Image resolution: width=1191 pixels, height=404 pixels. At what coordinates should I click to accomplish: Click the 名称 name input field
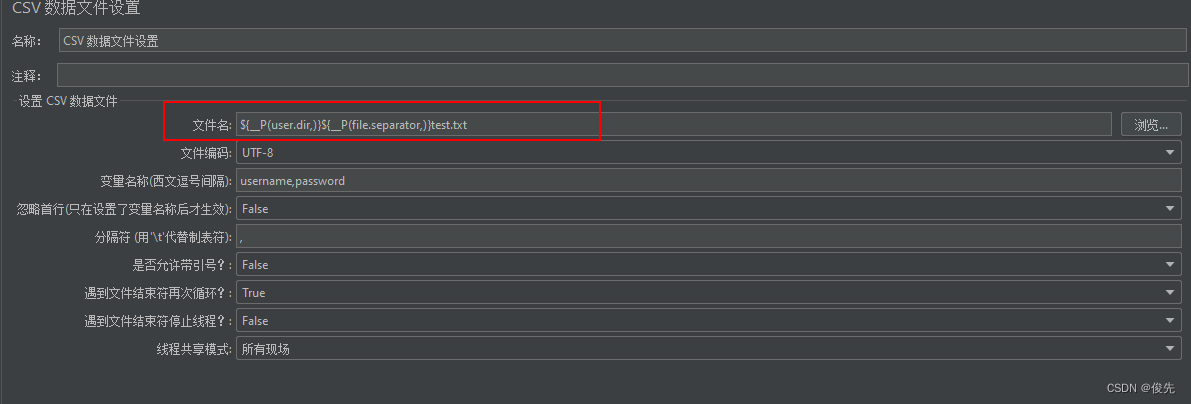point(620,42)
